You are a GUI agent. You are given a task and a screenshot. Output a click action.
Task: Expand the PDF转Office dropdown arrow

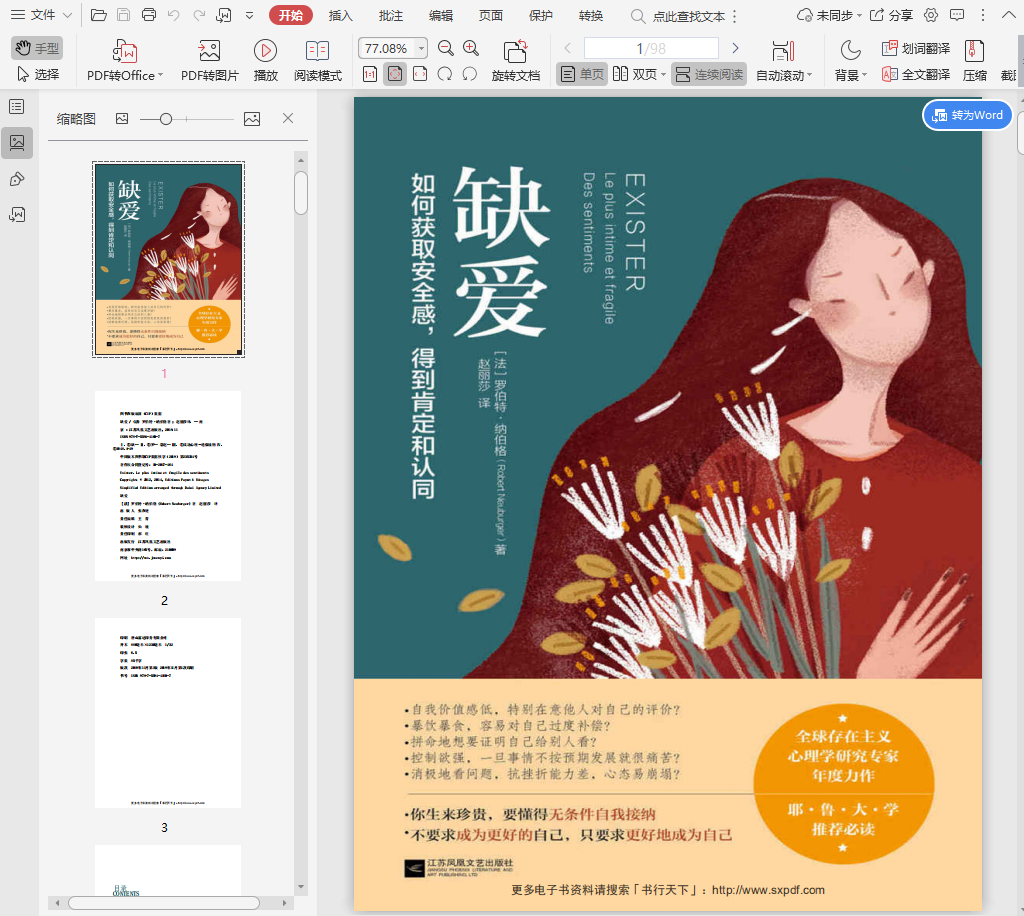[161, 75]
